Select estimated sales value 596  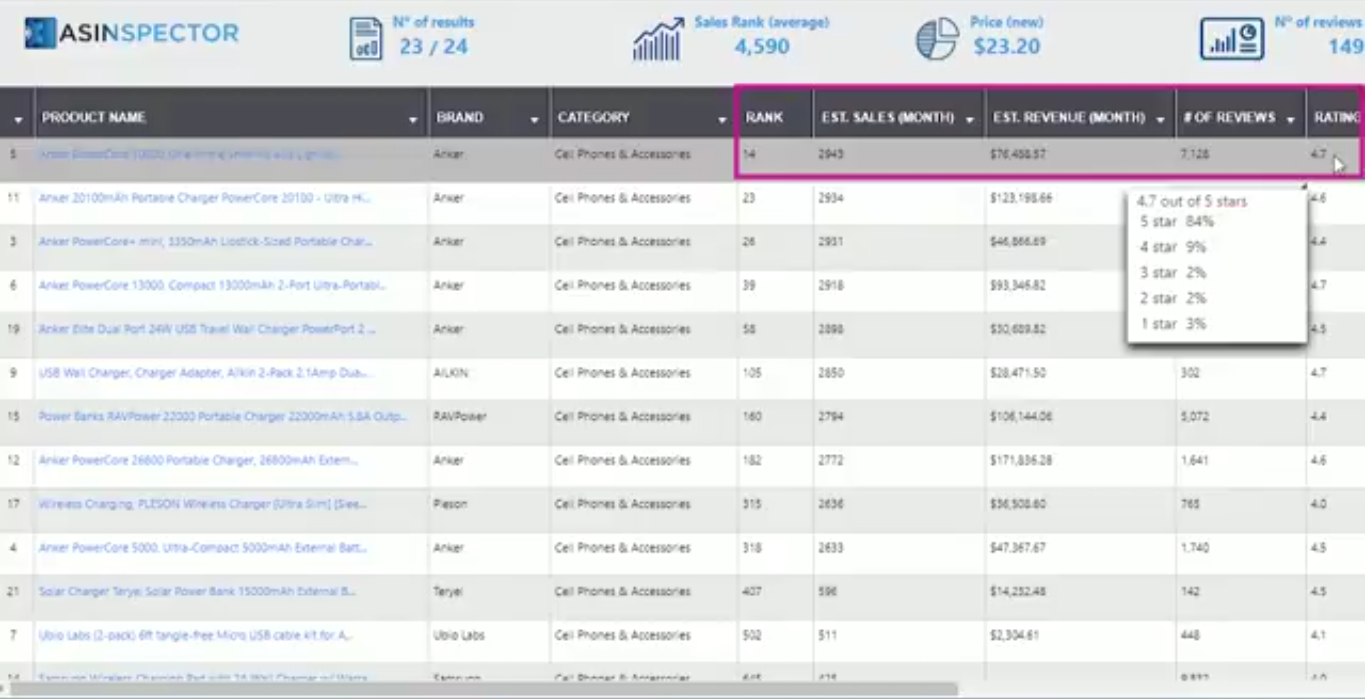coord(829,591)
